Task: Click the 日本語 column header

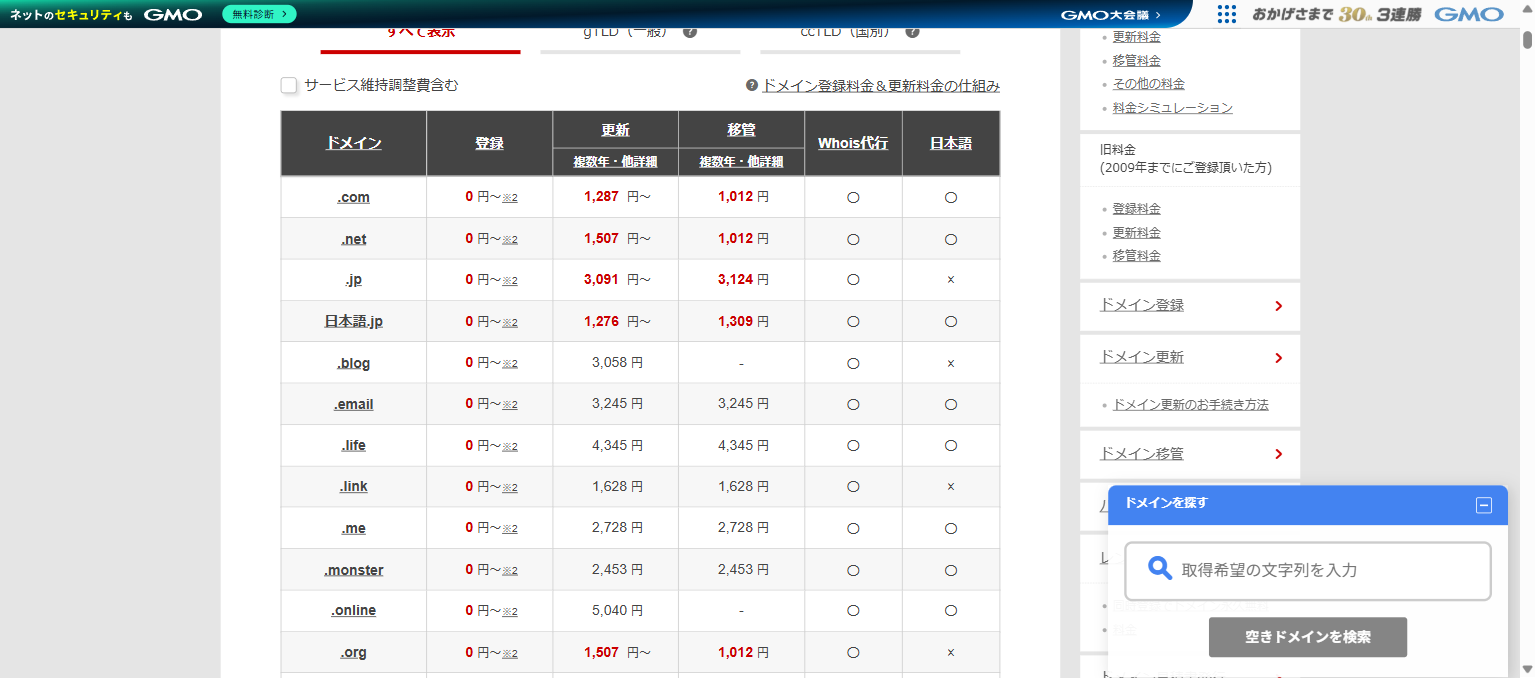Action: [951, 143]
